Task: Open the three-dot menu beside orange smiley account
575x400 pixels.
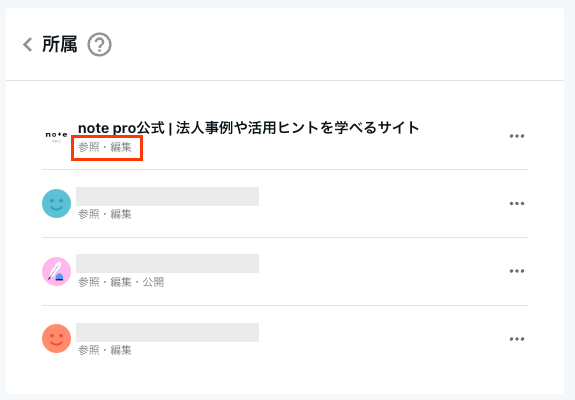Action: 517,339
